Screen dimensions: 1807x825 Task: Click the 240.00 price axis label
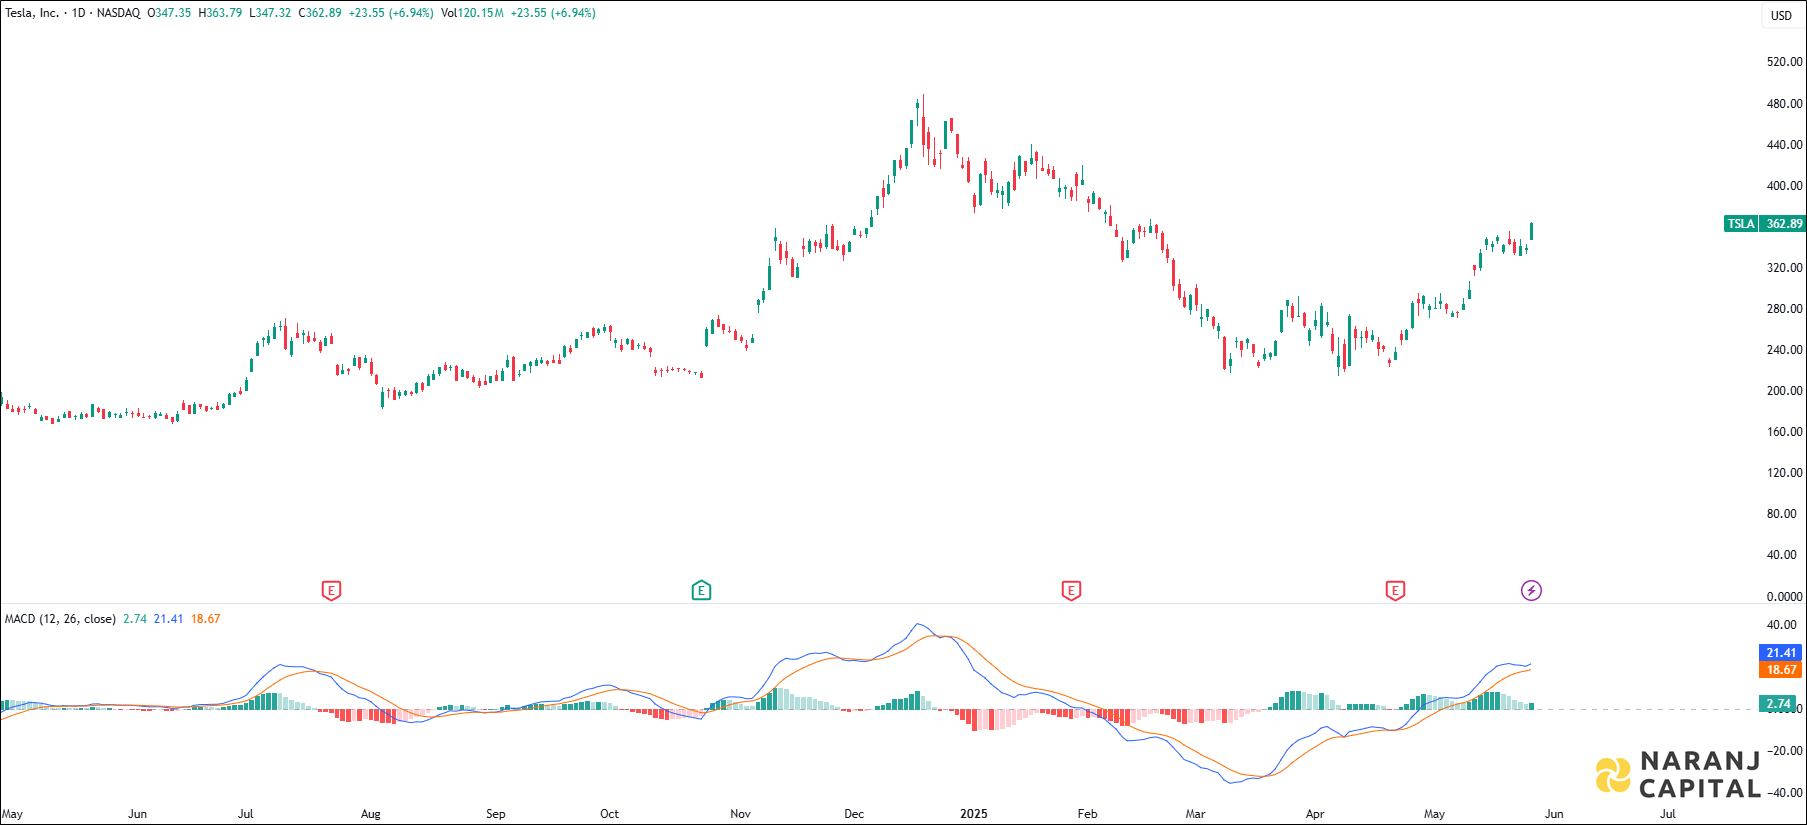click(x=1784, y=350)
